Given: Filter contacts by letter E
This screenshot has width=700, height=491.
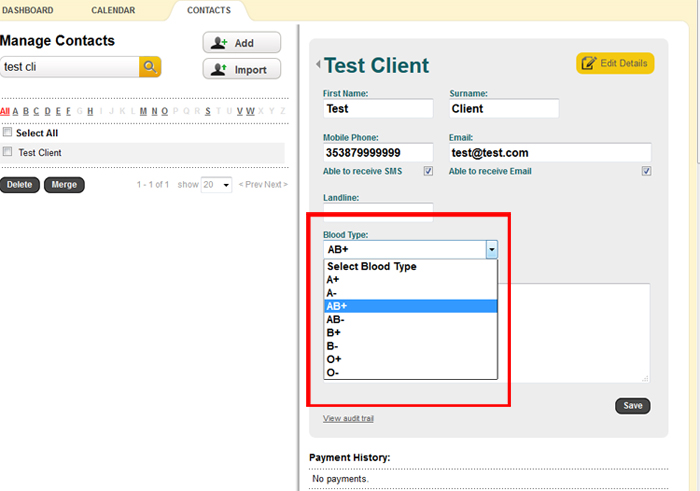Looking at the screenshot, I should 58,111.
